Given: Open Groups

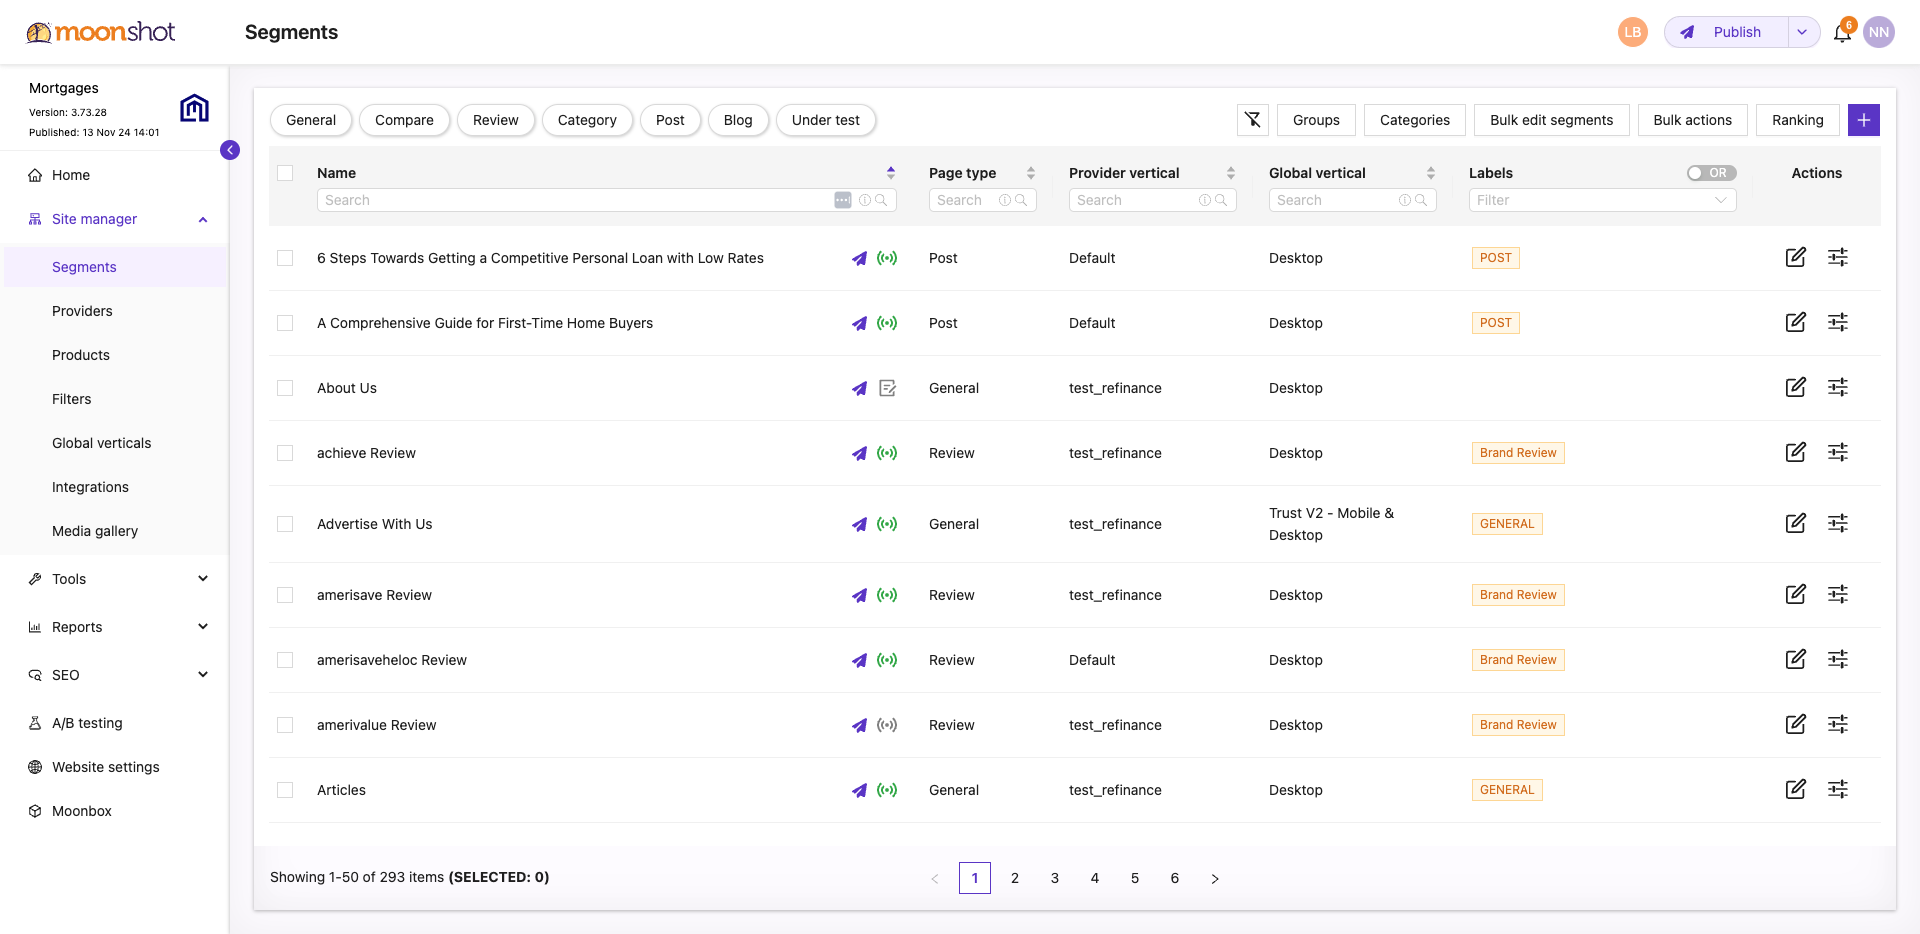Looking at the screenshot, I should point(1316,120).
